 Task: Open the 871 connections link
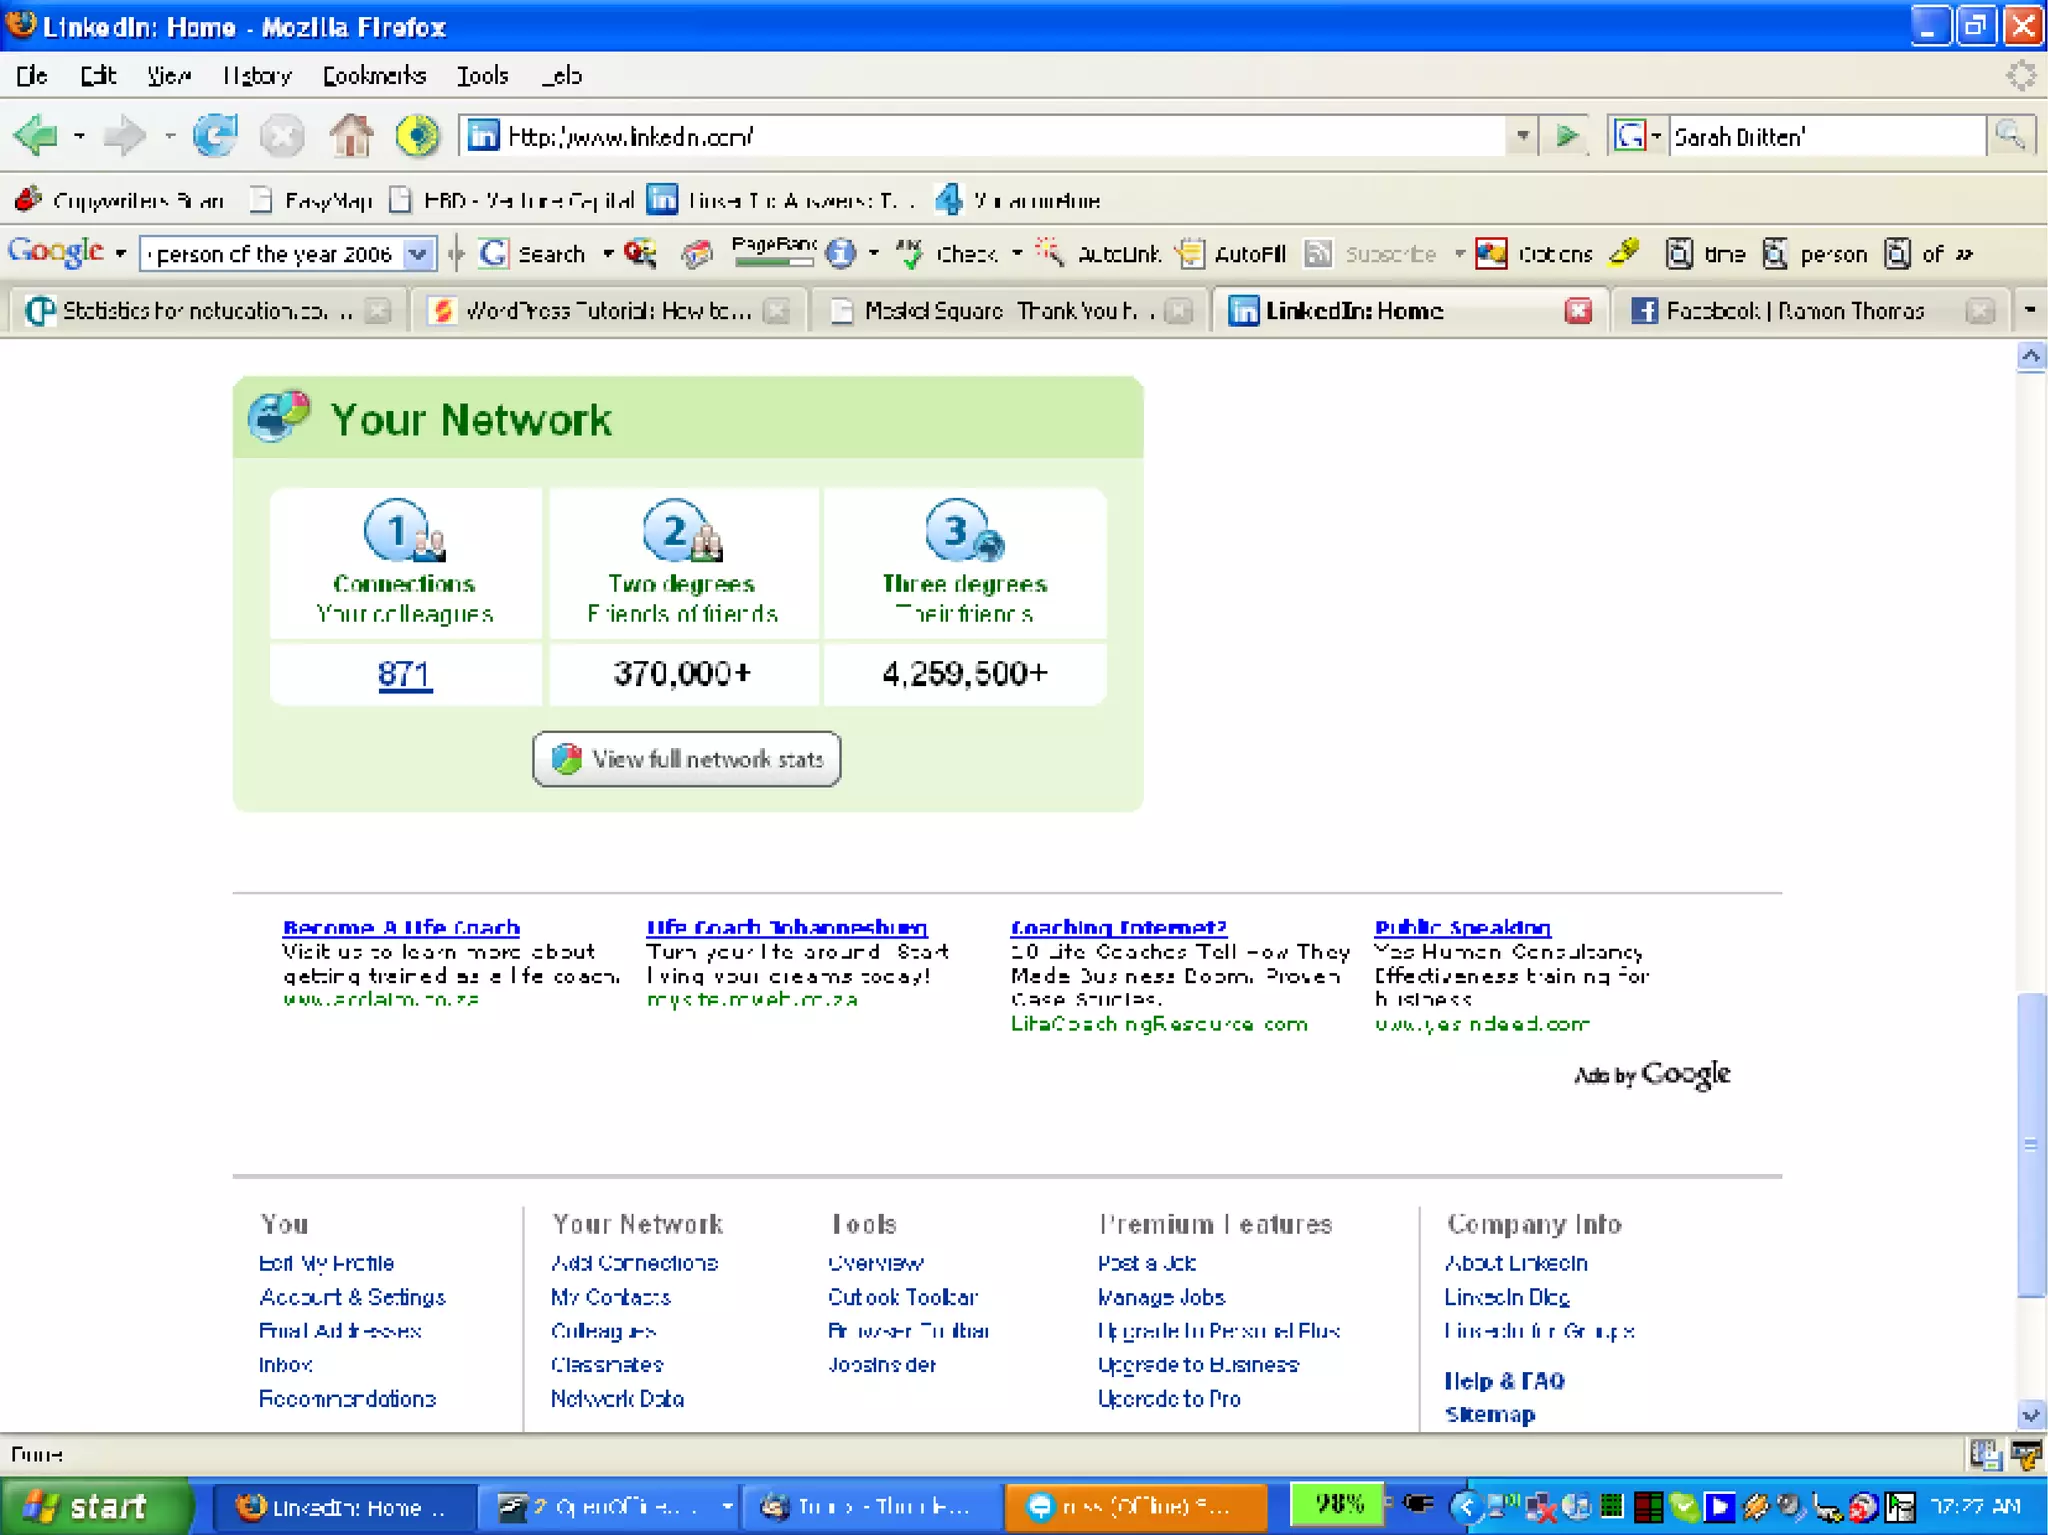[x=404, y=674]
